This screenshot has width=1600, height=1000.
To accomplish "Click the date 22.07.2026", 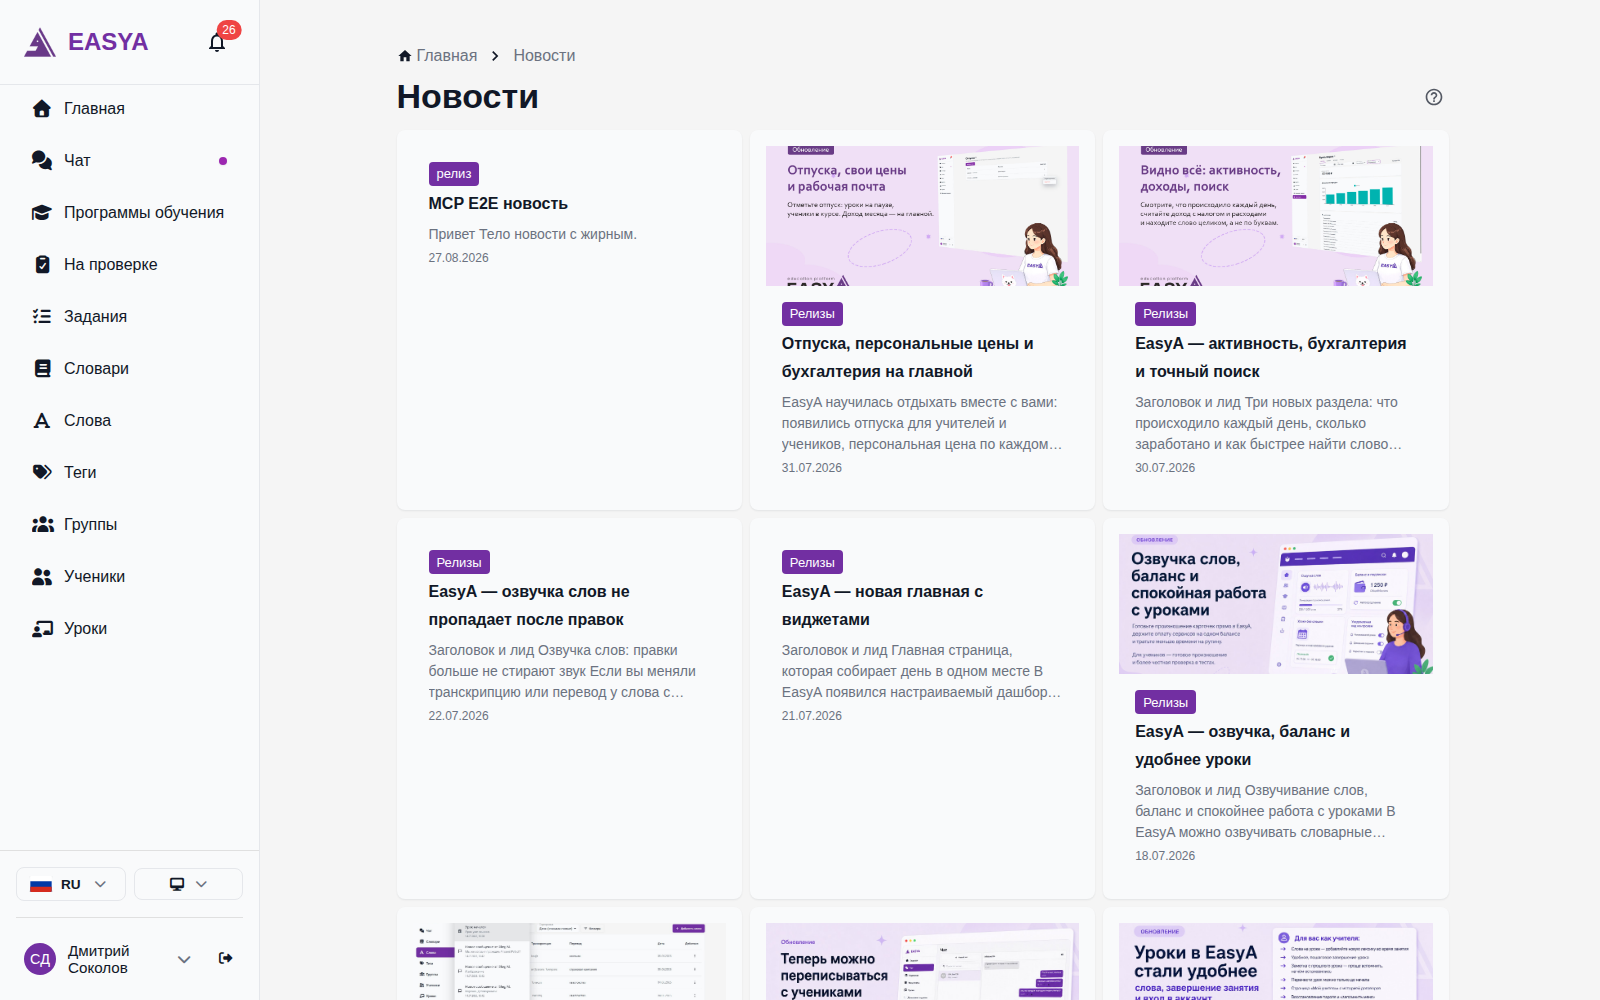I will (459, 715).
